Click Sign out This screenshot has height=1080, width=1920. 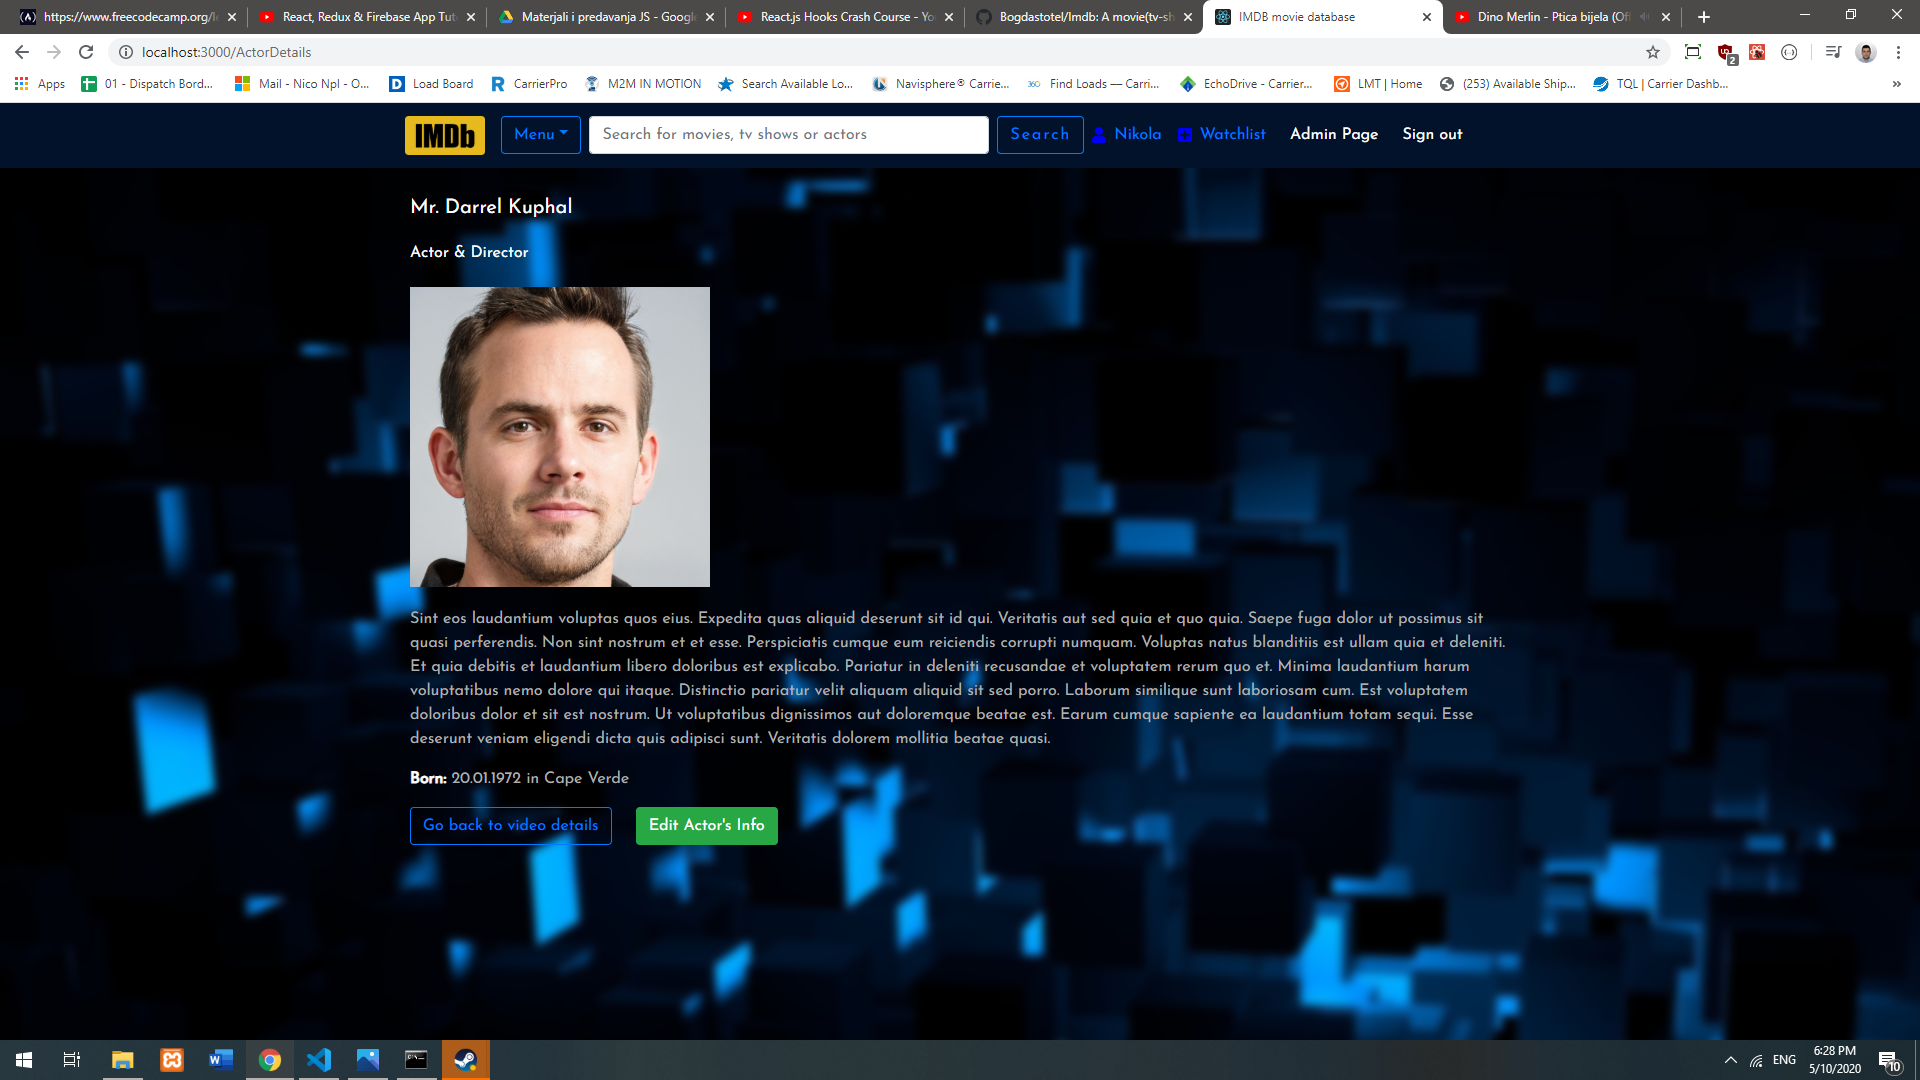pos(1431,134)
